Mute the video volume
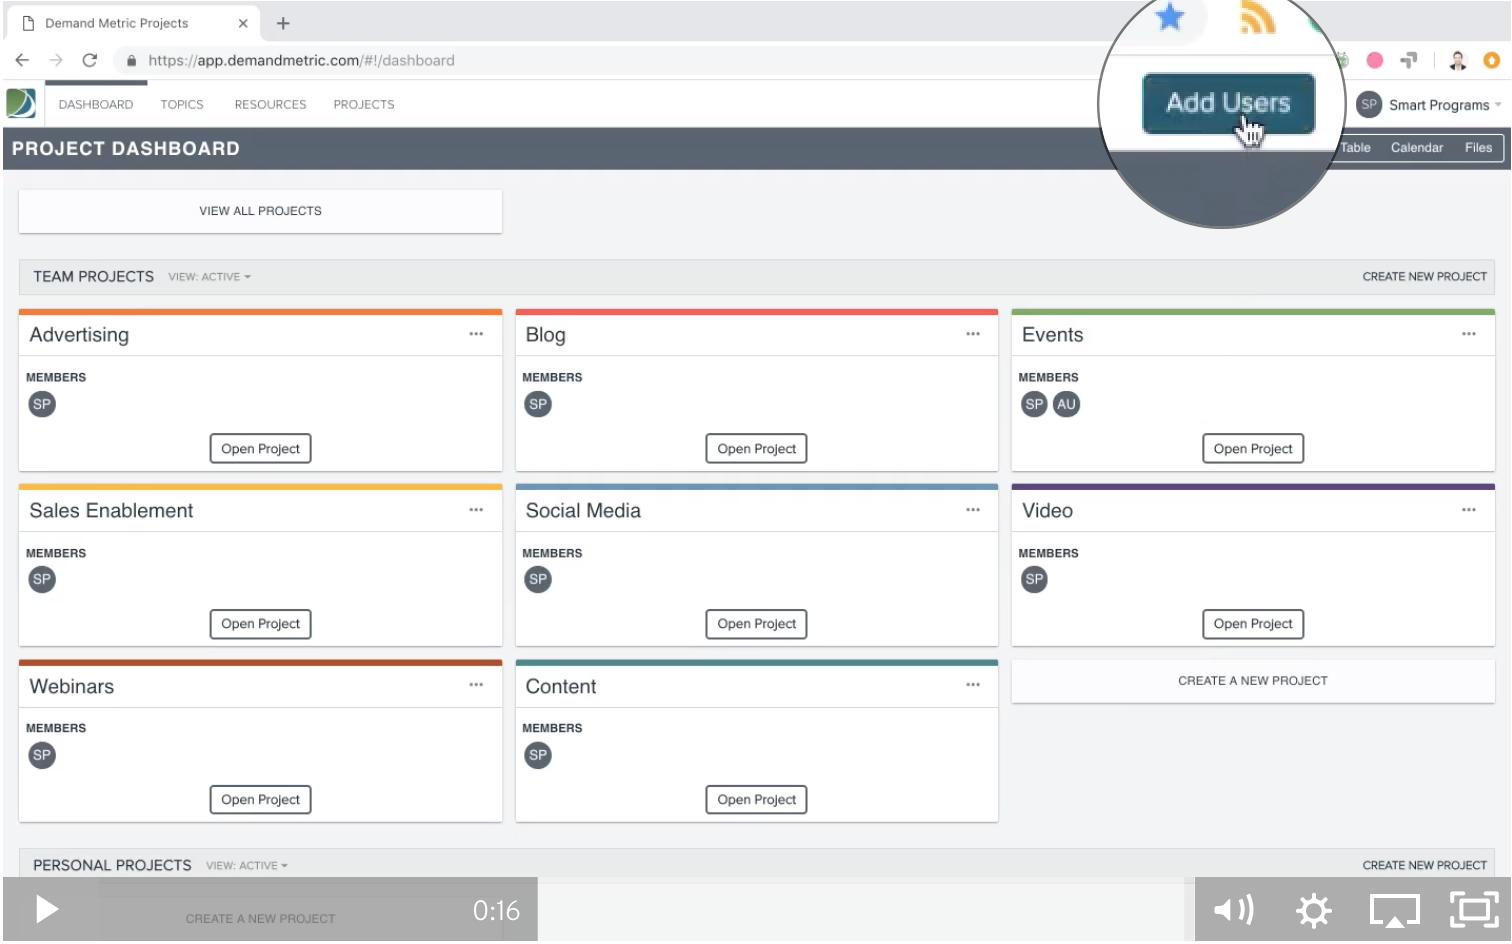1512x944 pixels. coord(1233,909)
